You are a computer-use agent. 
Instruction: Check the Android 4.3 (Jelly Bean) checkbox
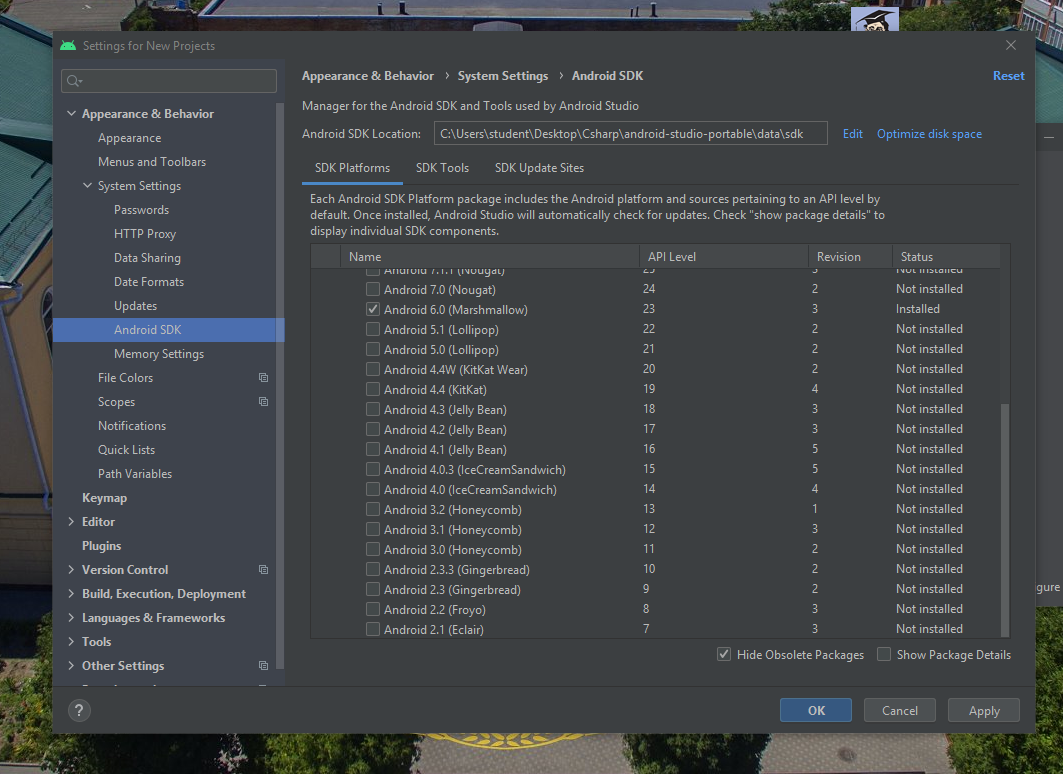(x=373, y=409)
